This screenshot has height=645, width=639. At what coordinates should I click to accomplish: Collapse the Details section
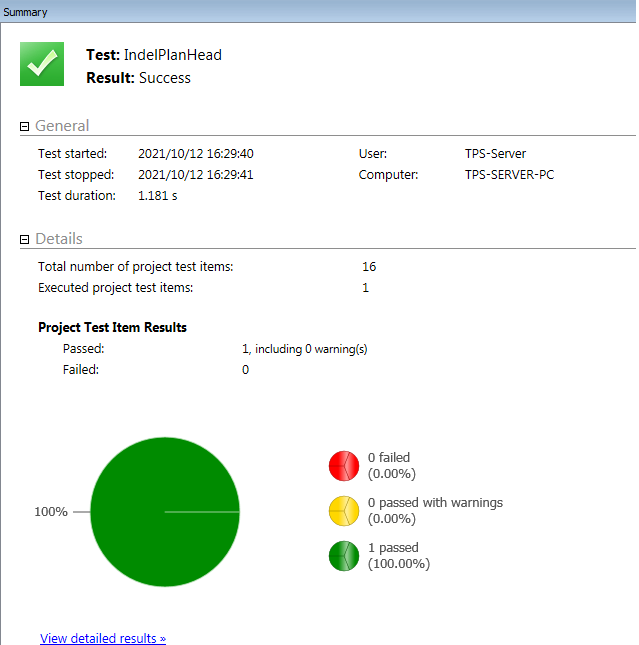pos(25,239)
